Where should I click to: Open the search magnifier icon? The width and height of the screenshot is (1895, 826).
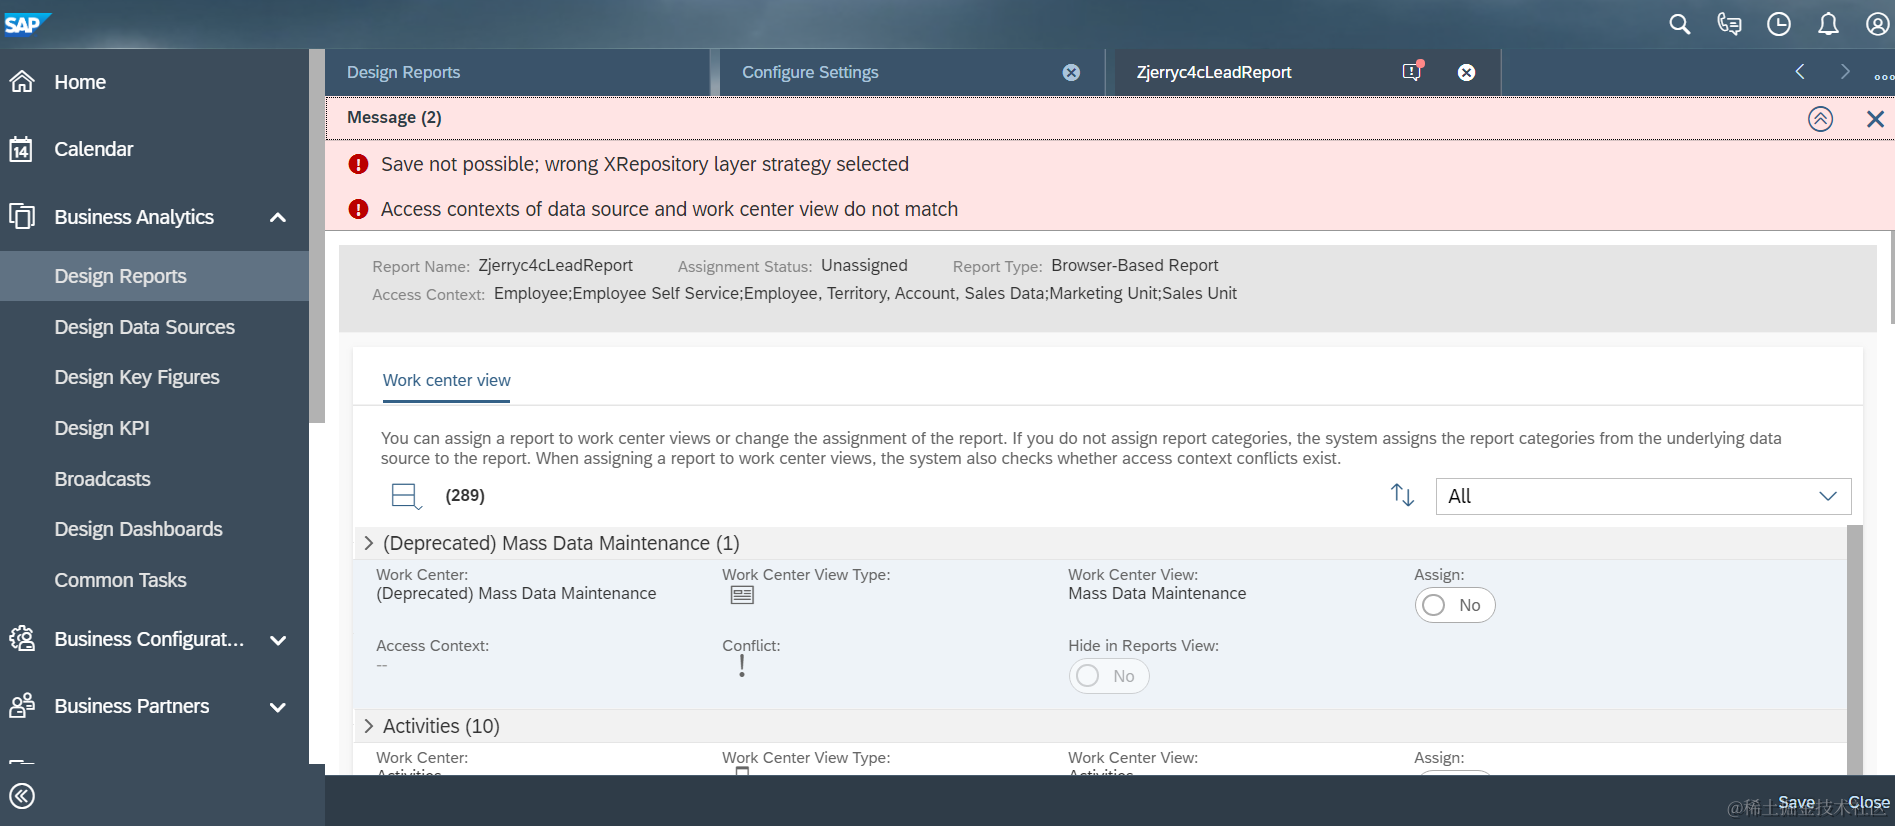1680,24
